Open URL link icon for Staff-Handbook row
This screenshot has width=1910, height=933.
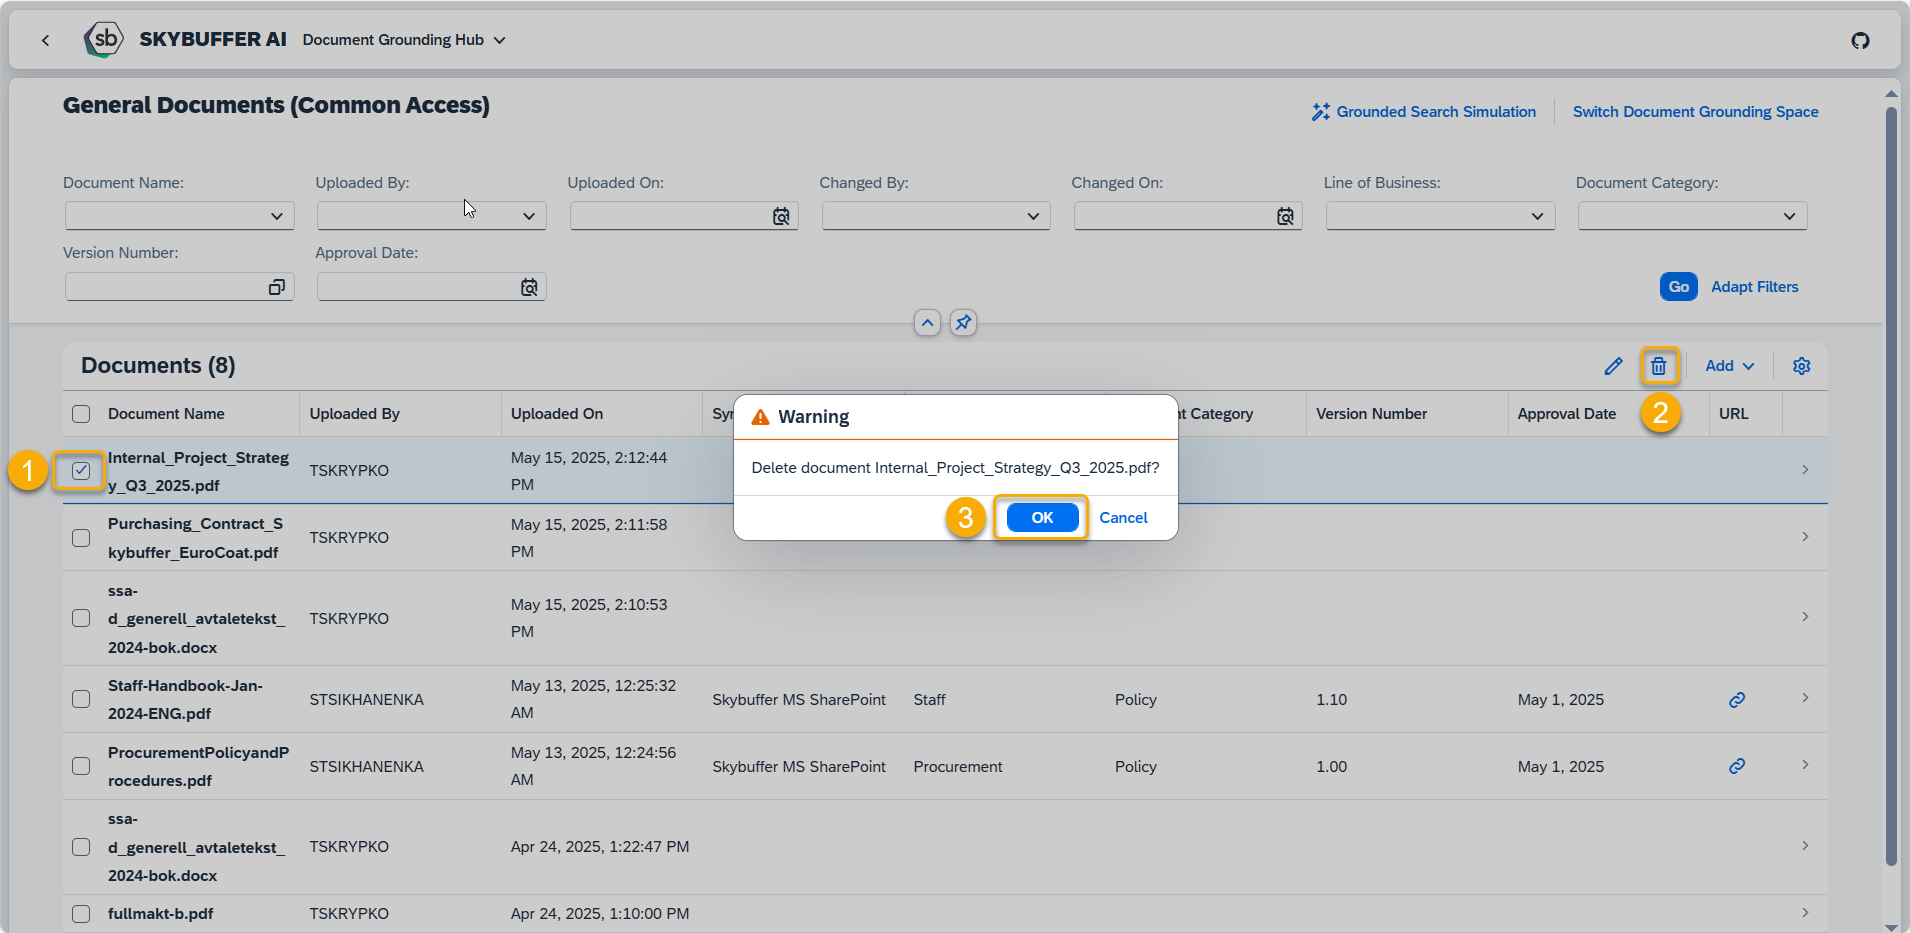point(1737,700)
